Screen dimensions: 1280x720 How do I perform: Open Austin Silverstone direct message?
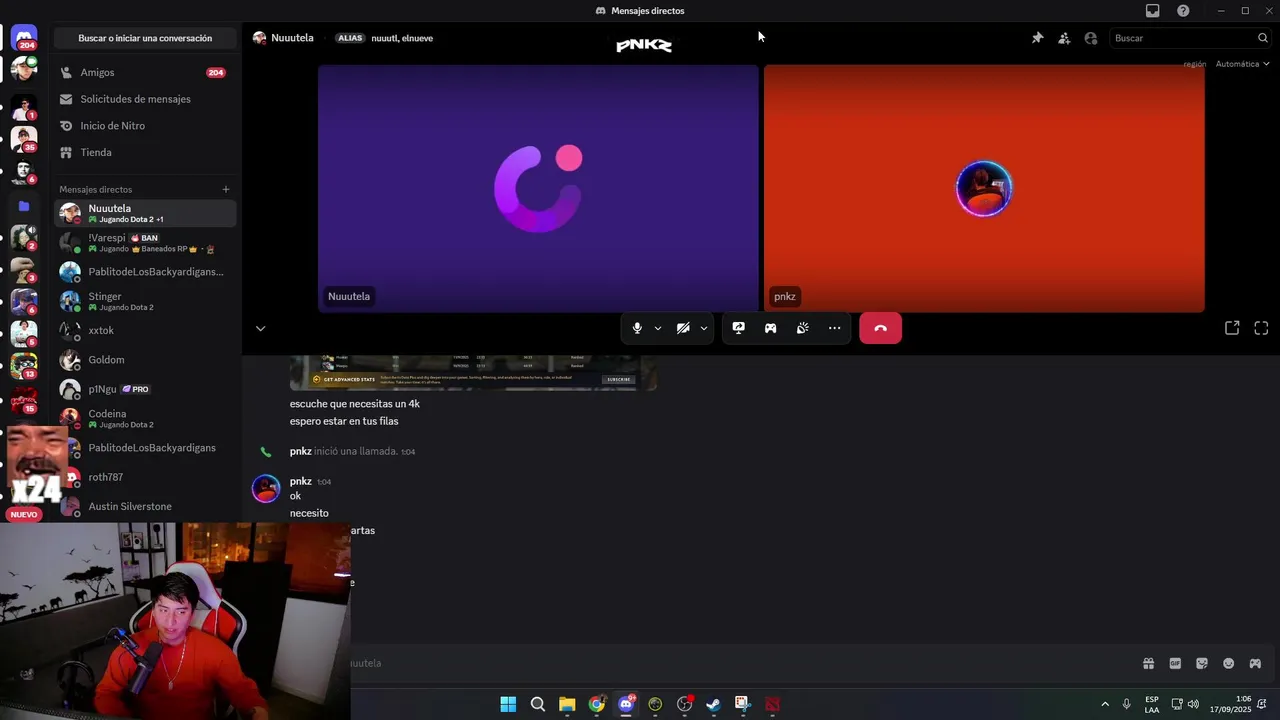click(145, 506)
